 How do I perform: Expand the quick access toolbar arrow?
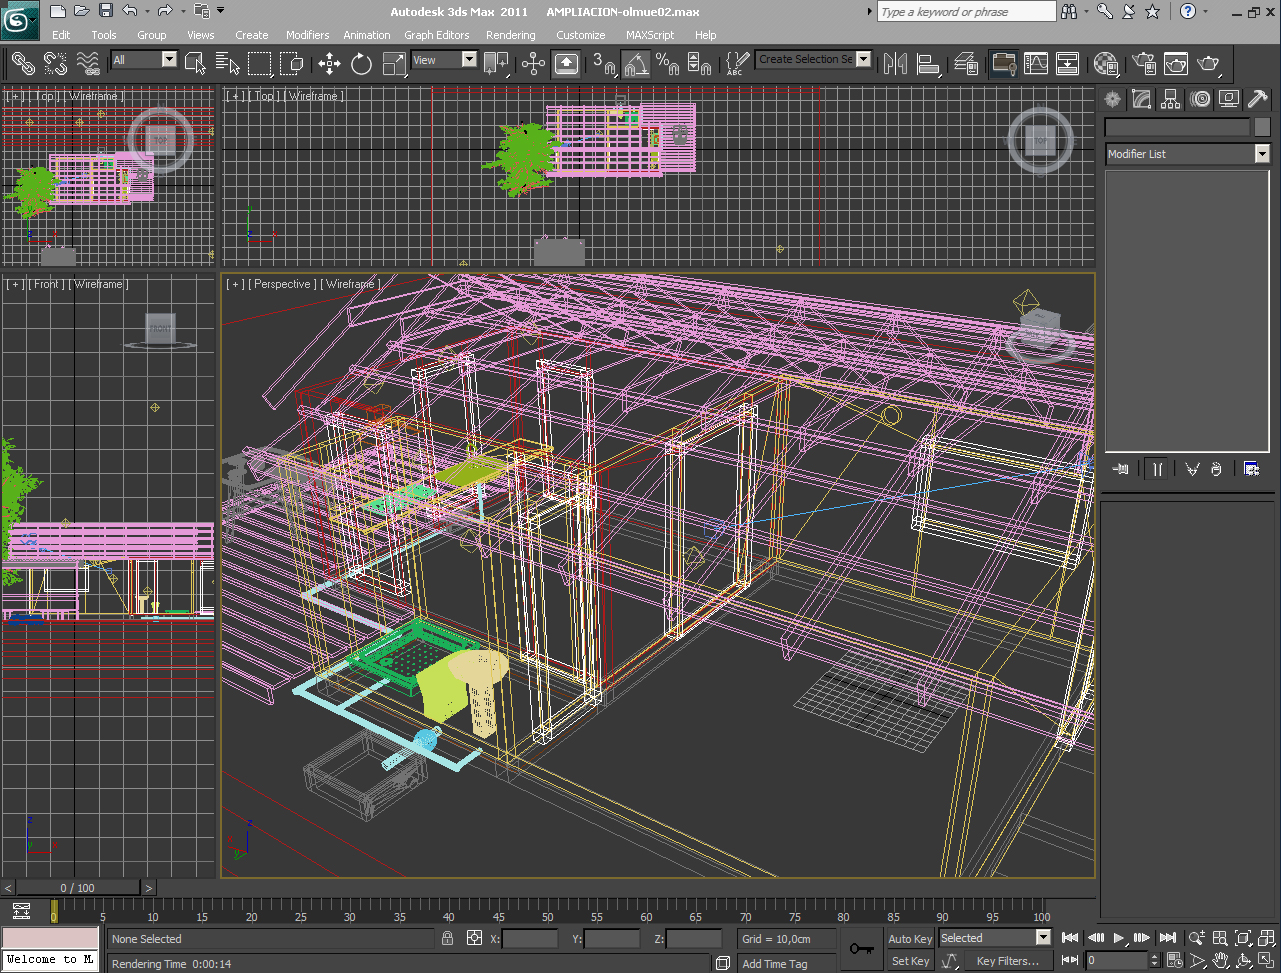(x=221, y=11)
